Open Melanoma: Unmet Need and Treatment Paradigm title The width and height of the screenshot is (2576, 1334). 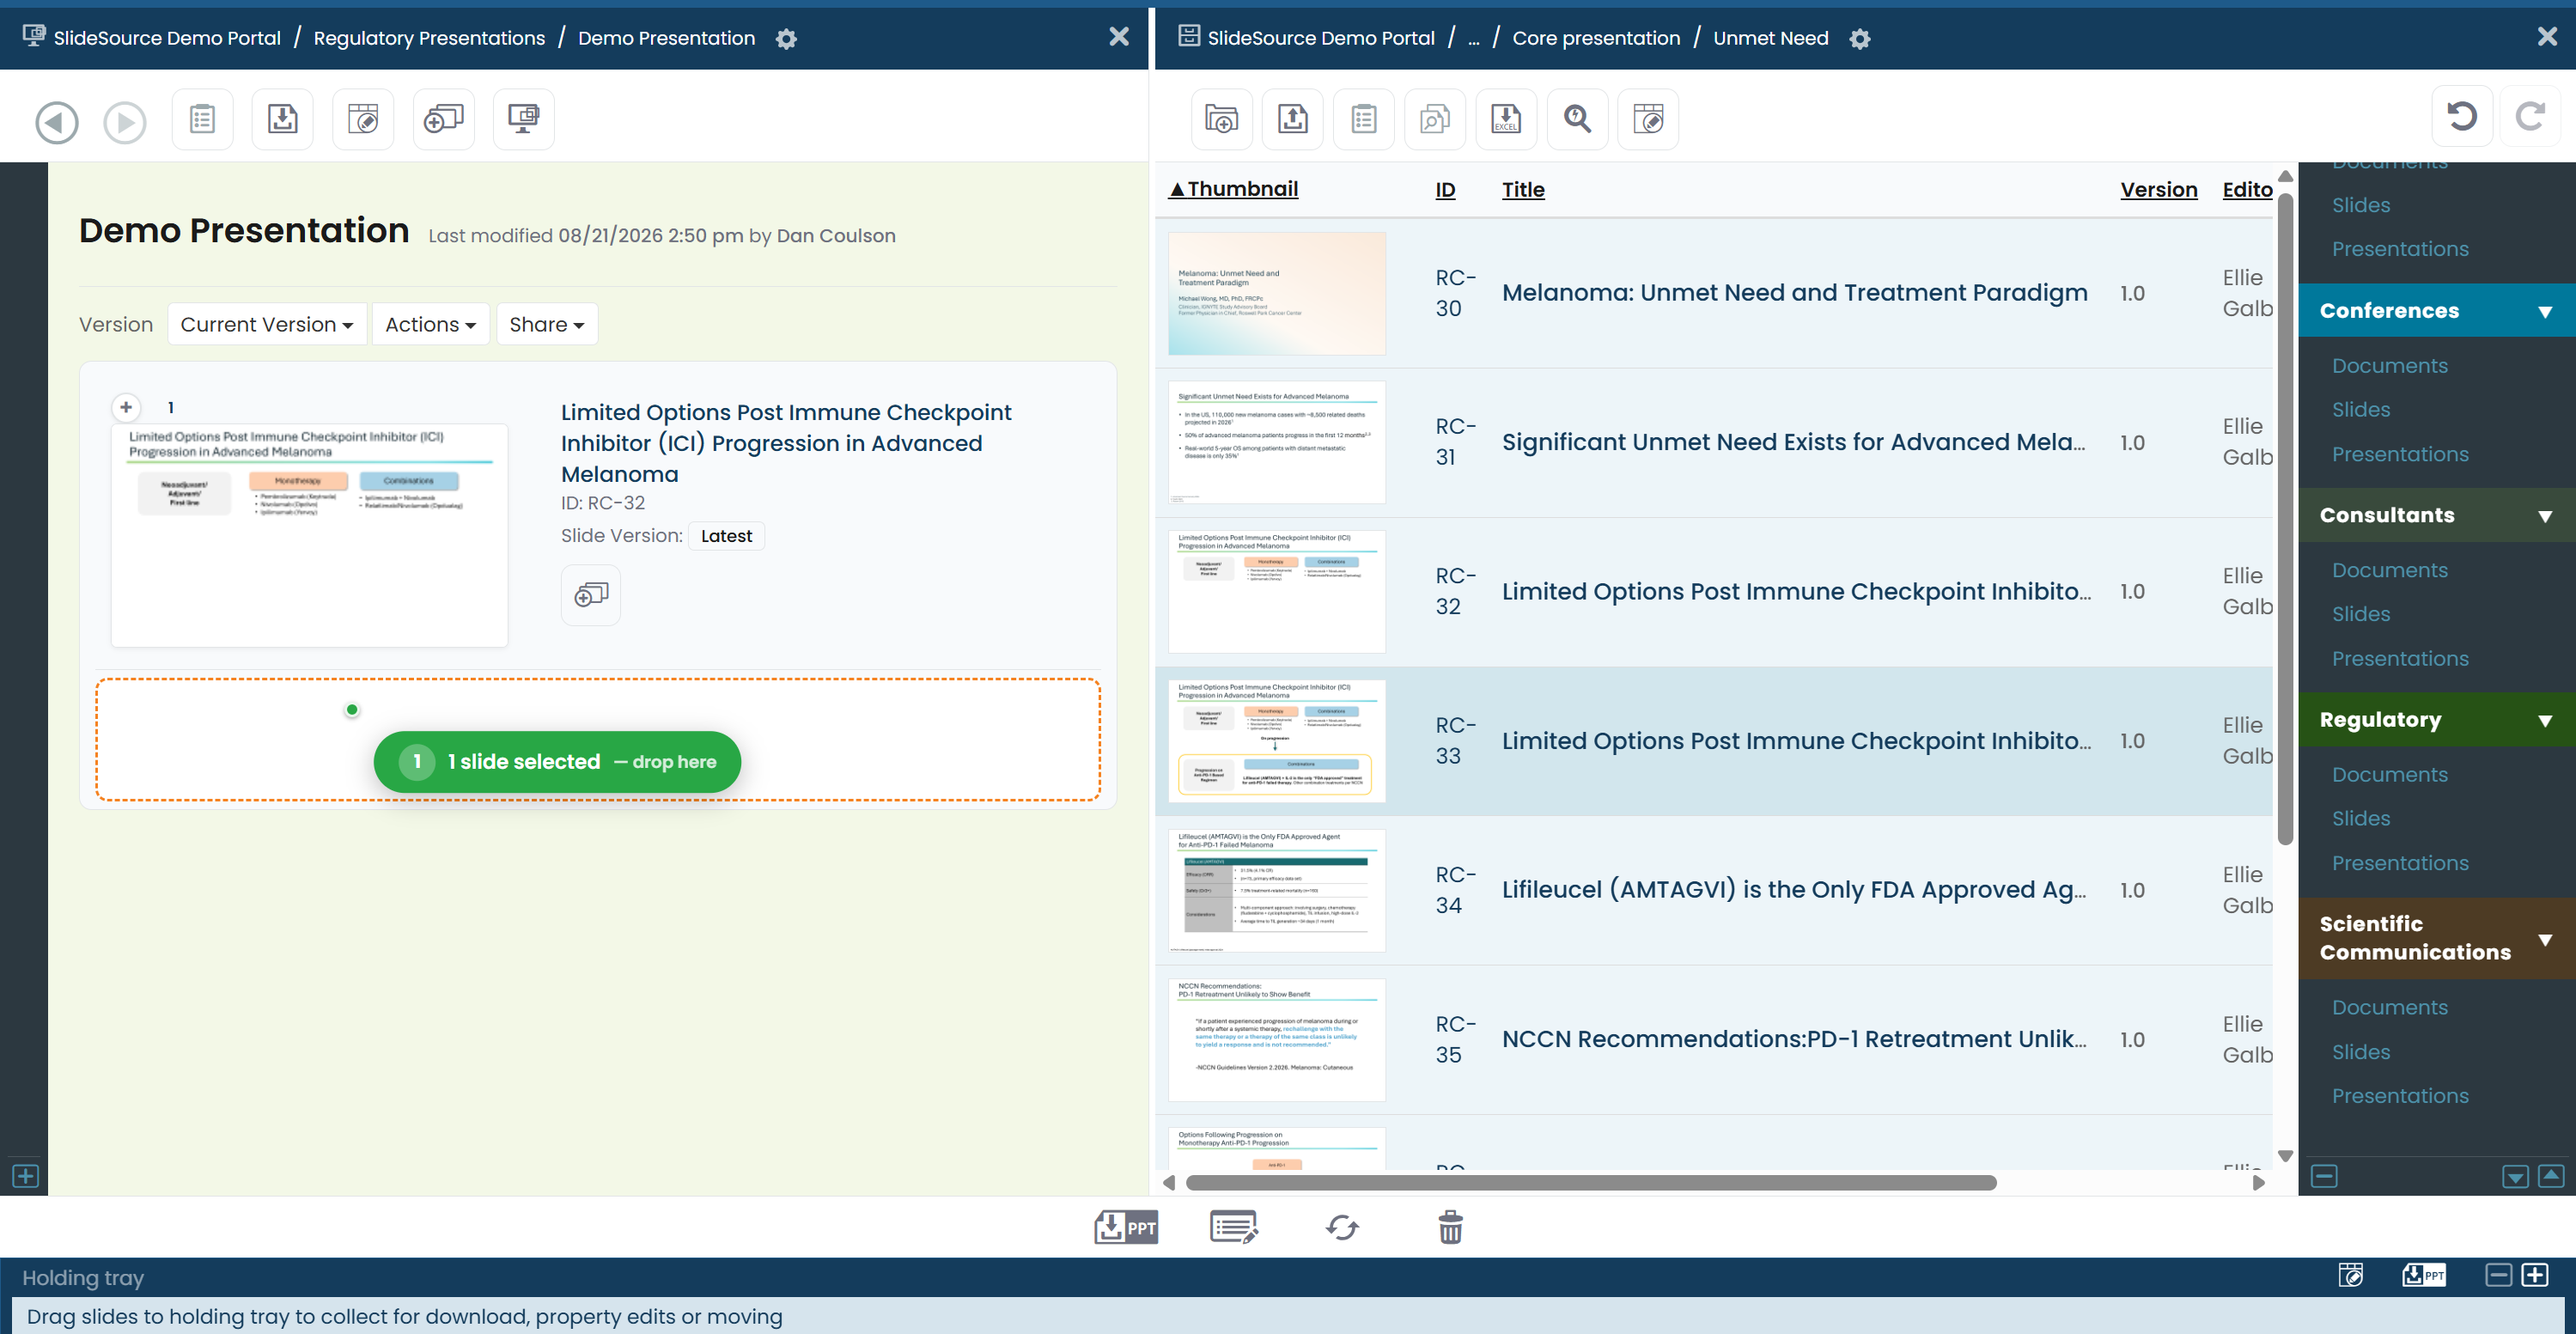point(1794,293)
